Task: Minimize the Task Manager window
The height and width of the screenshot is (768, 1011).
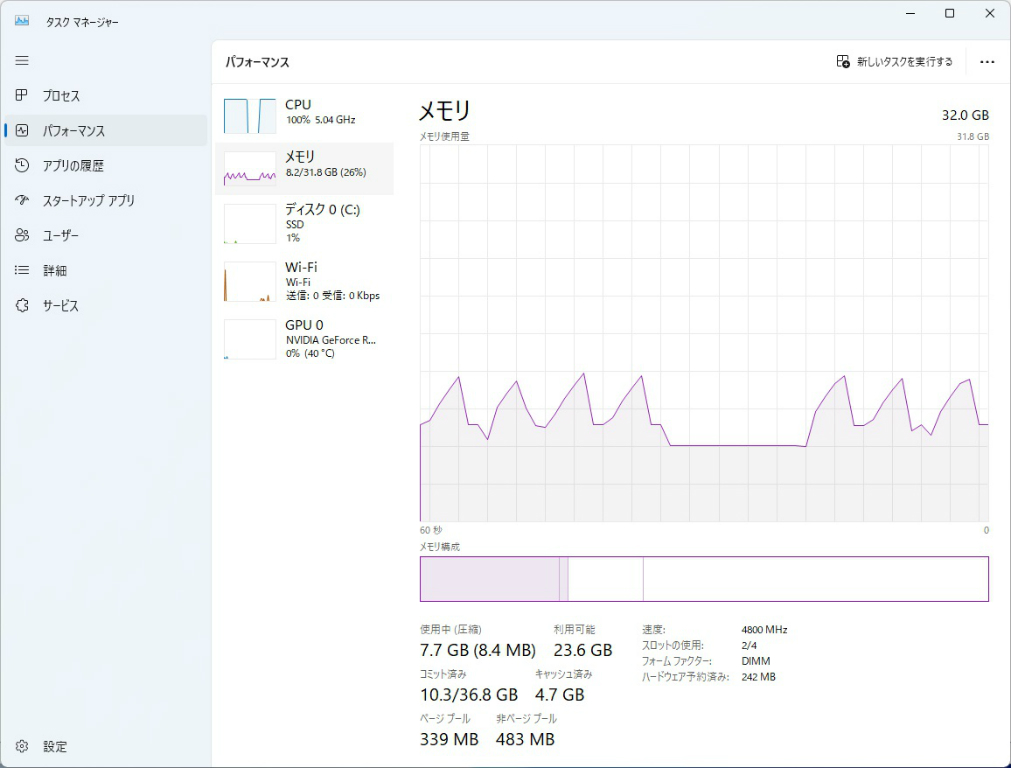Action: pyautogui.click(x=910, y=14)
